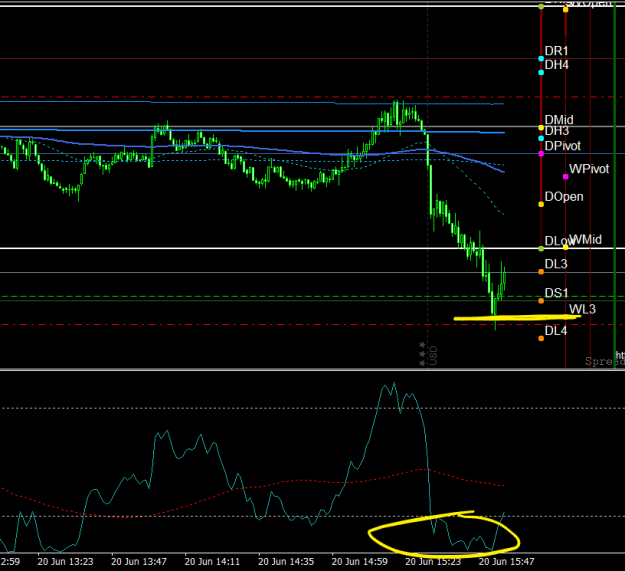Select the WL3 level label
This screenshot has width=625, height=571.
[582, 309]
